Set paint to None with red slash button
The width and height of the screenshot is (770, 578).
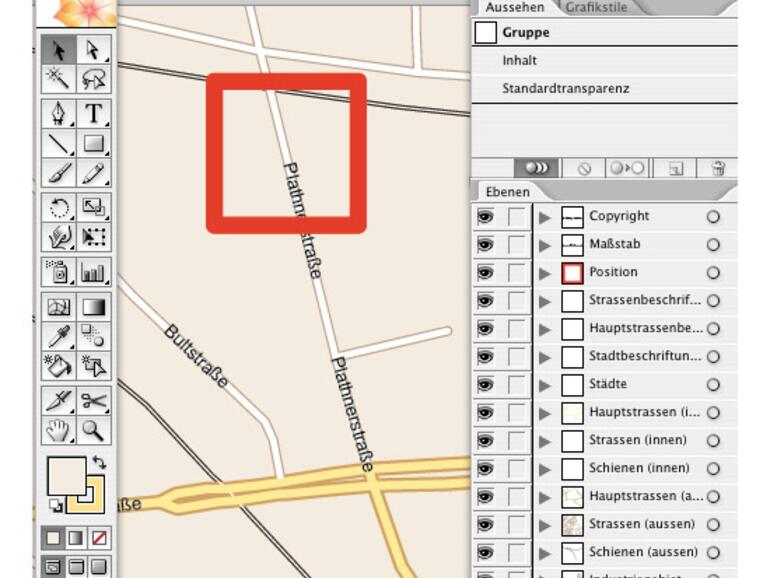99,538
